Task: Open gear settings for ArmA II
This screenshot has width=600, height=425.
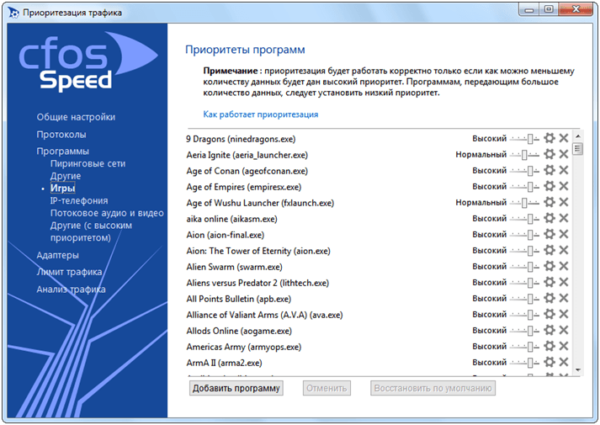Action: (549, 362)
